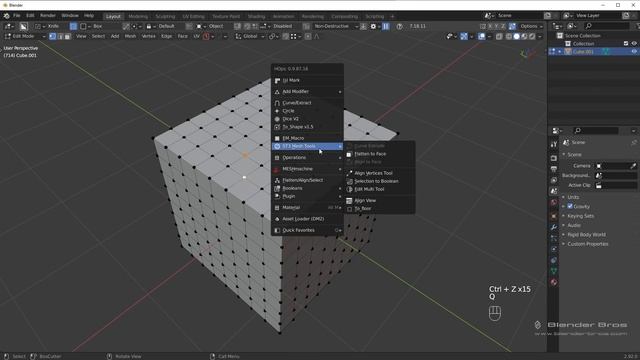The image size is (640, 360).
Task: Click Curve/Extract menu entry
Action: (x=307, y=103)
